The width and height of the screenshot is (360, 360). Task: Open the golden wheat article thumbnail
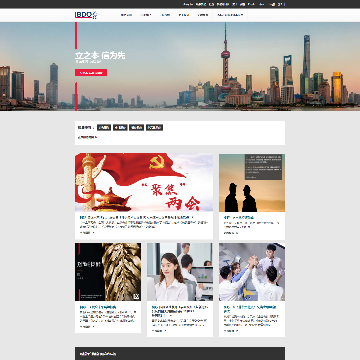pyautogui.click(x=108, y=272)
